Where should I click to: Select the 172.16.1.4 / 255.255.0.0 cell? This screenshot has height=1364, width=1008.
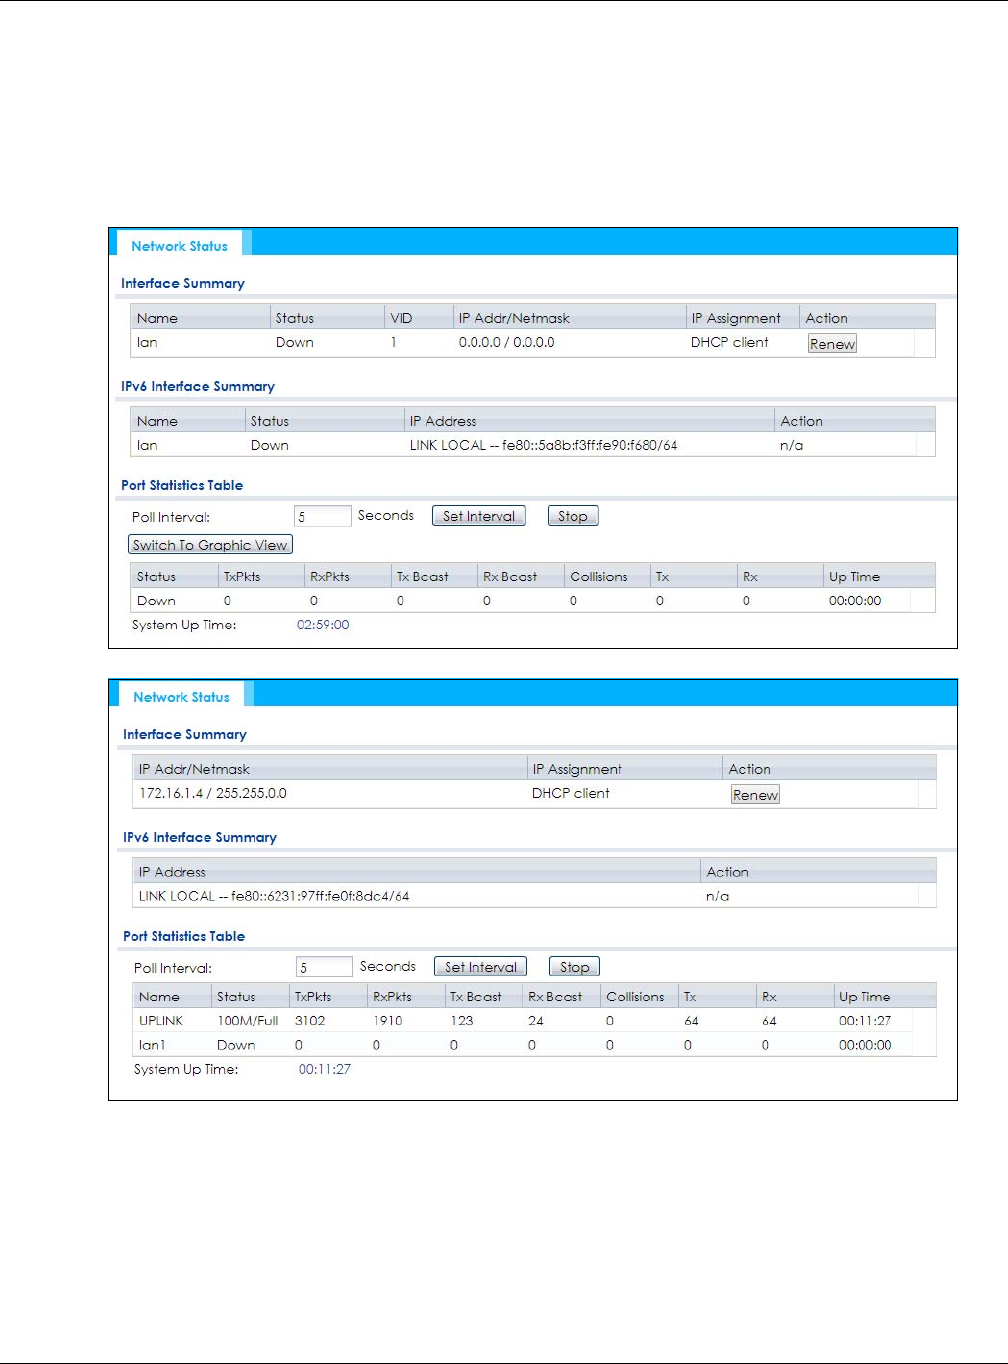pos(213,793)
